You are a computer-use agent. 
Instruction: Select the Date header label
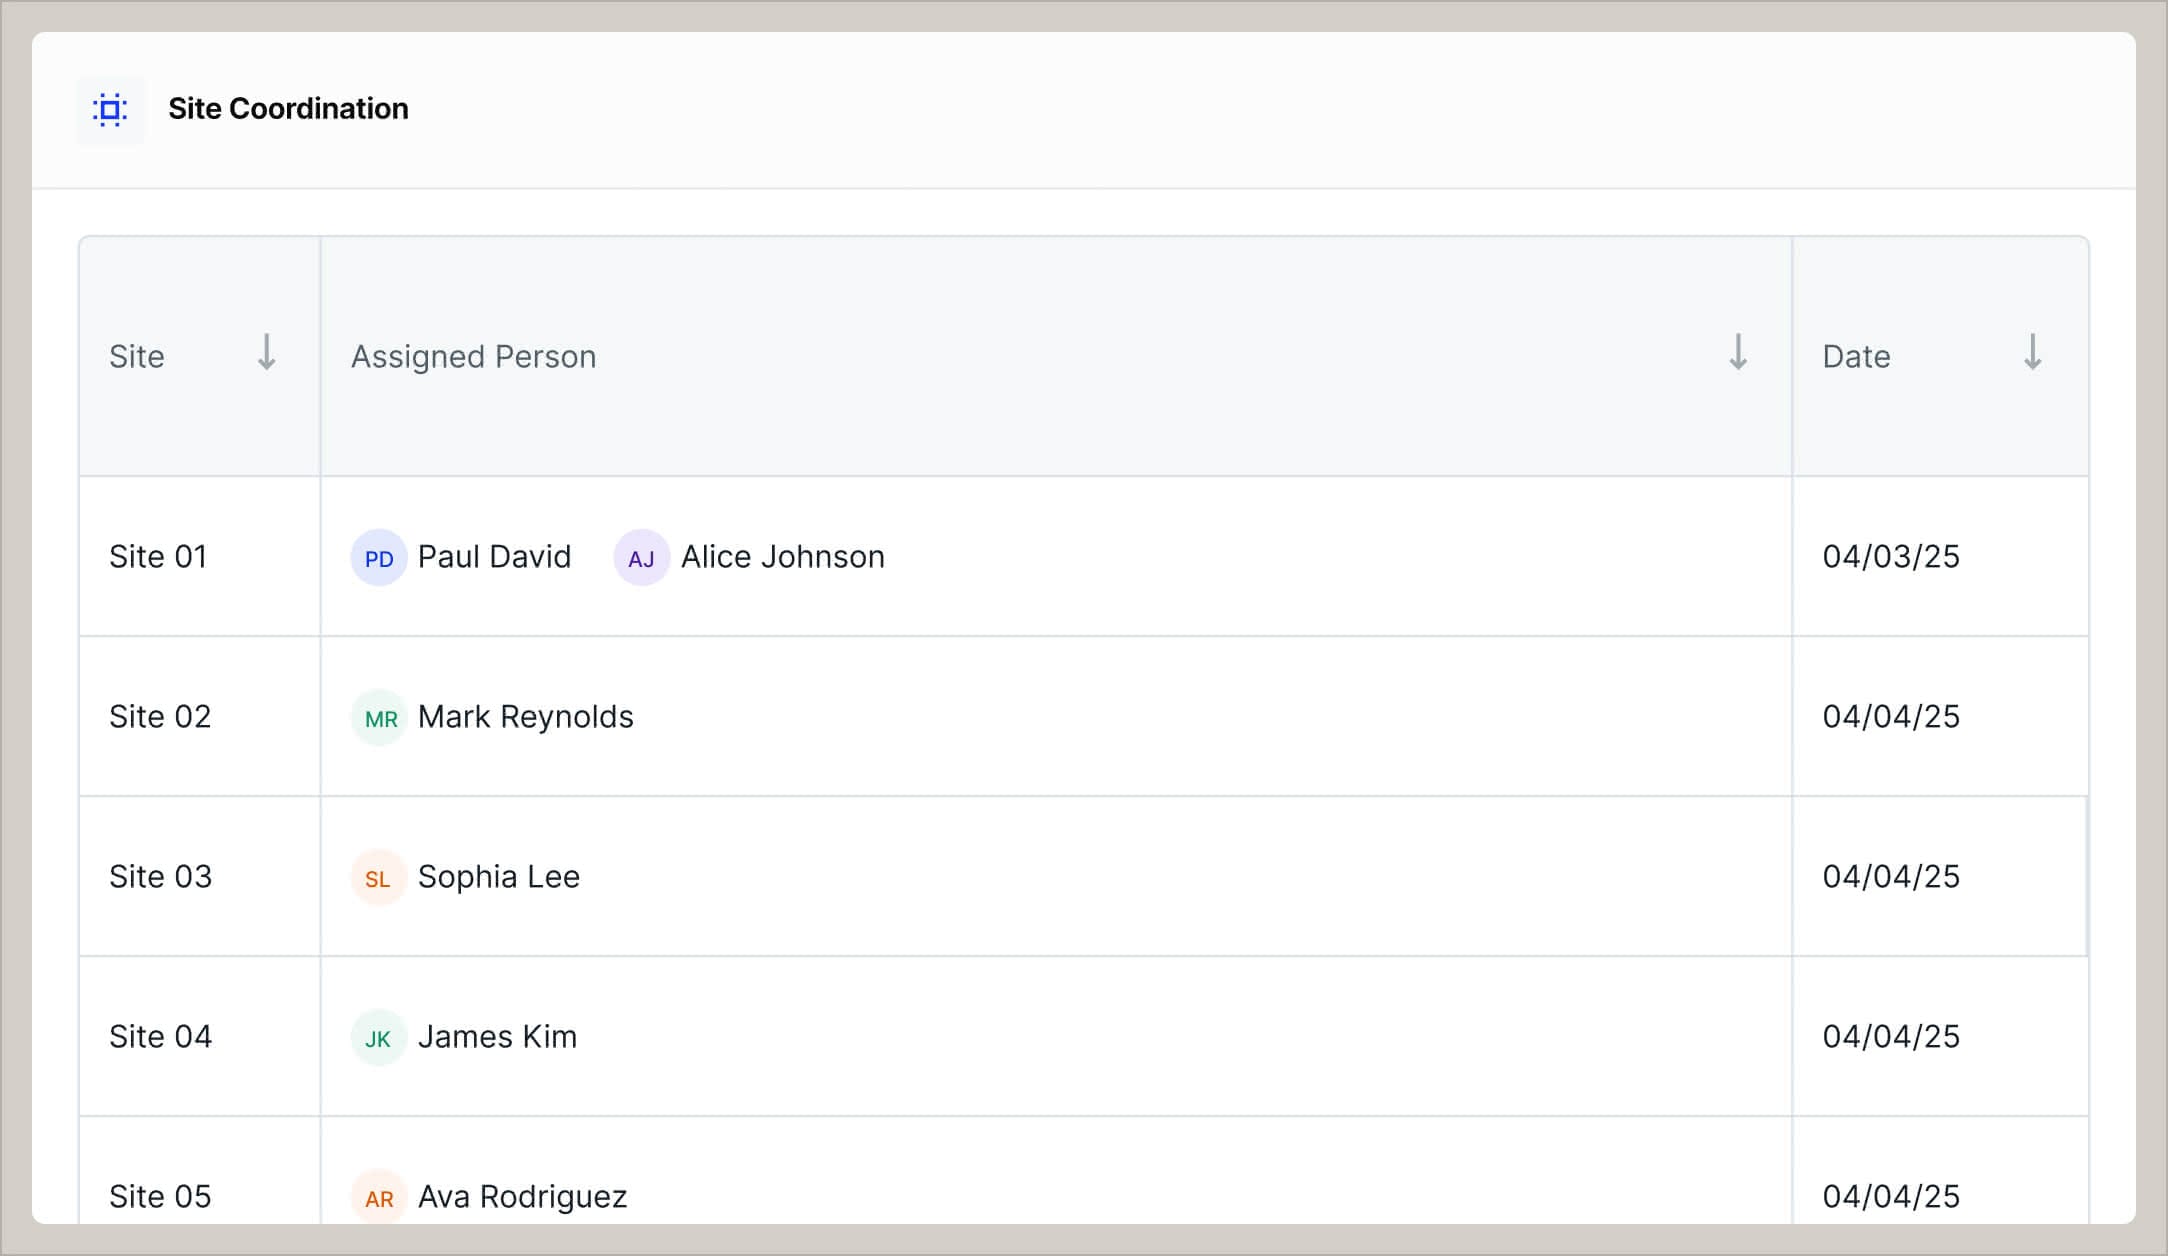1856,356
